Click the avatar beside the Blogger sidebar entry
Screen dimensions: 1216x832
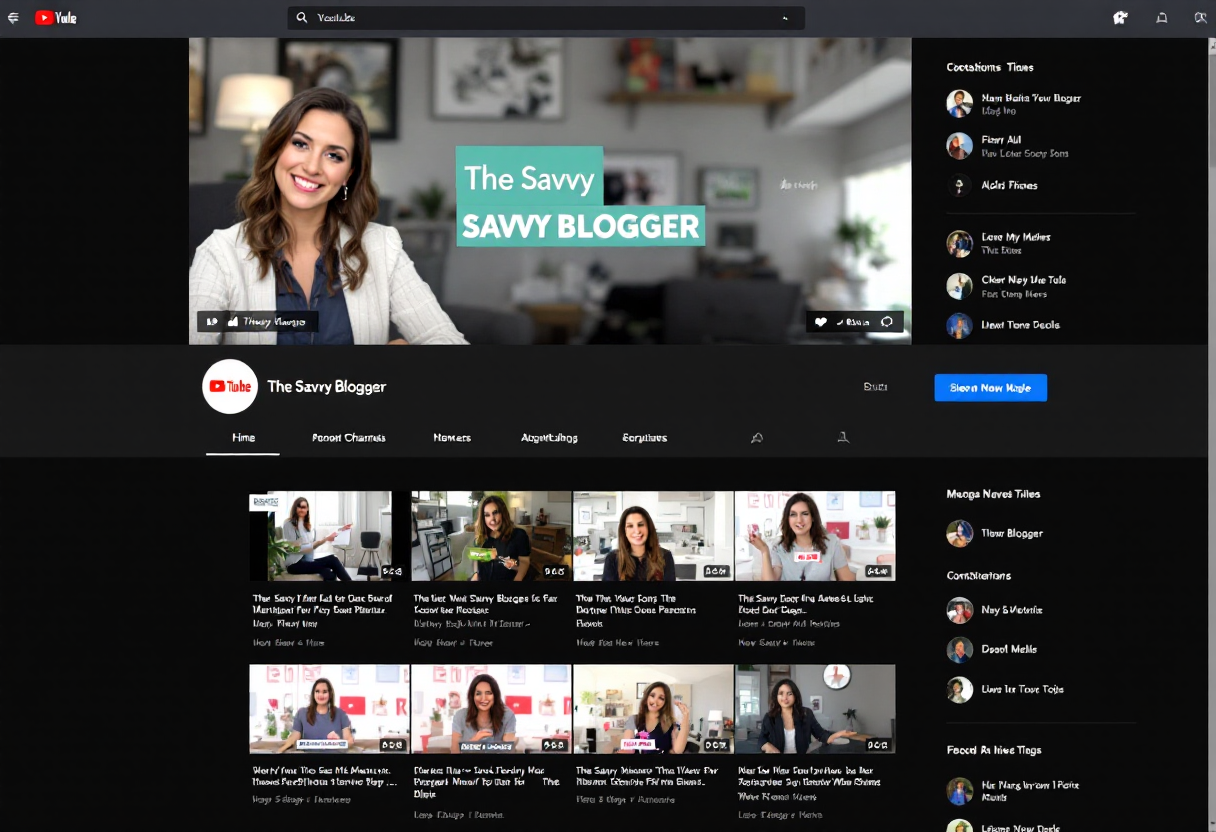[x=960, y=533]
